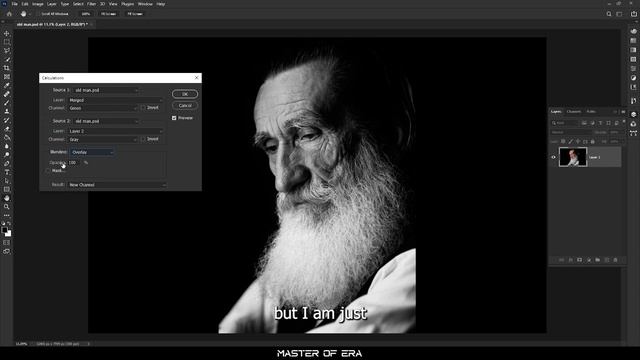Click the change screen mode icon

coord(7,251)
